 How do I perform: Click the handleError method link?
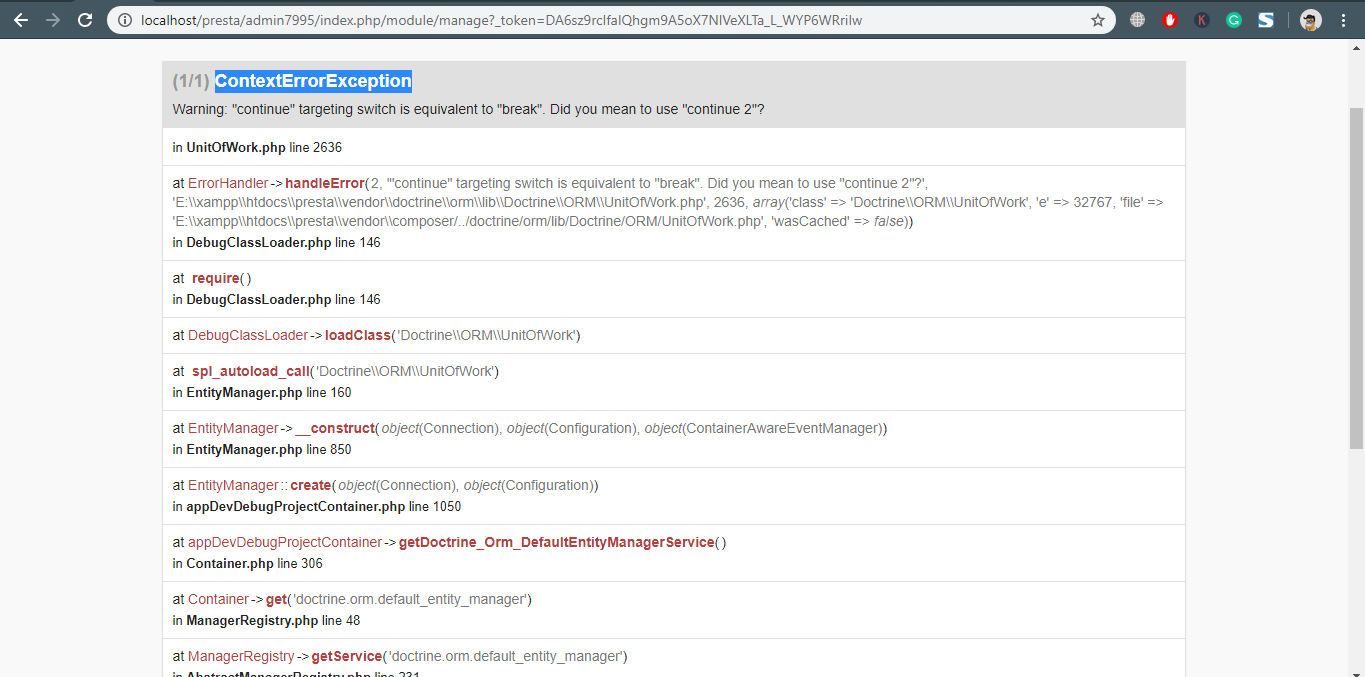[x=324, y=183]
